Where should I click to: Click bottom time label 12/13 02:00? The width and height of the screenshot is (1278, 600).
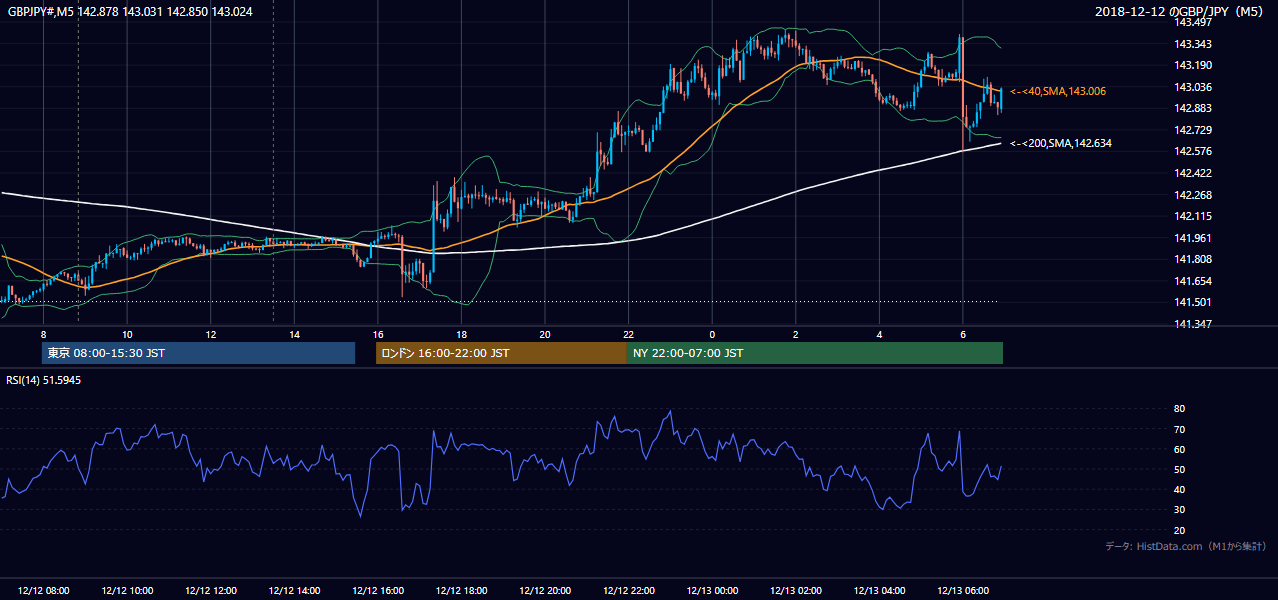(x=796, y=591)
